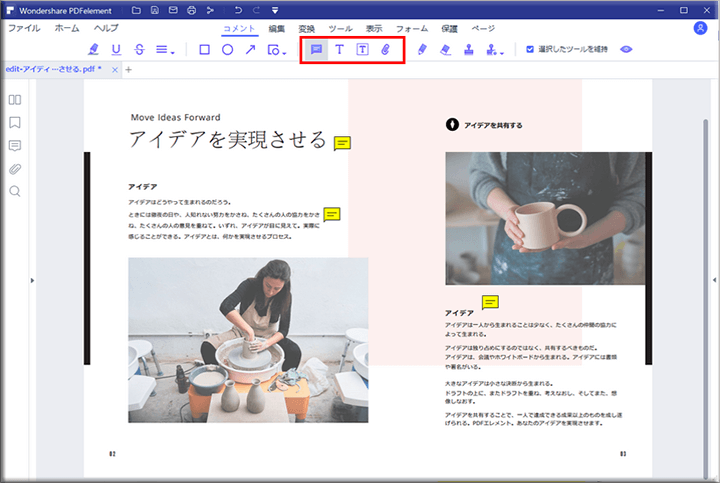
Task: Open the sticky note beside the main title
Action: point(342,143)
